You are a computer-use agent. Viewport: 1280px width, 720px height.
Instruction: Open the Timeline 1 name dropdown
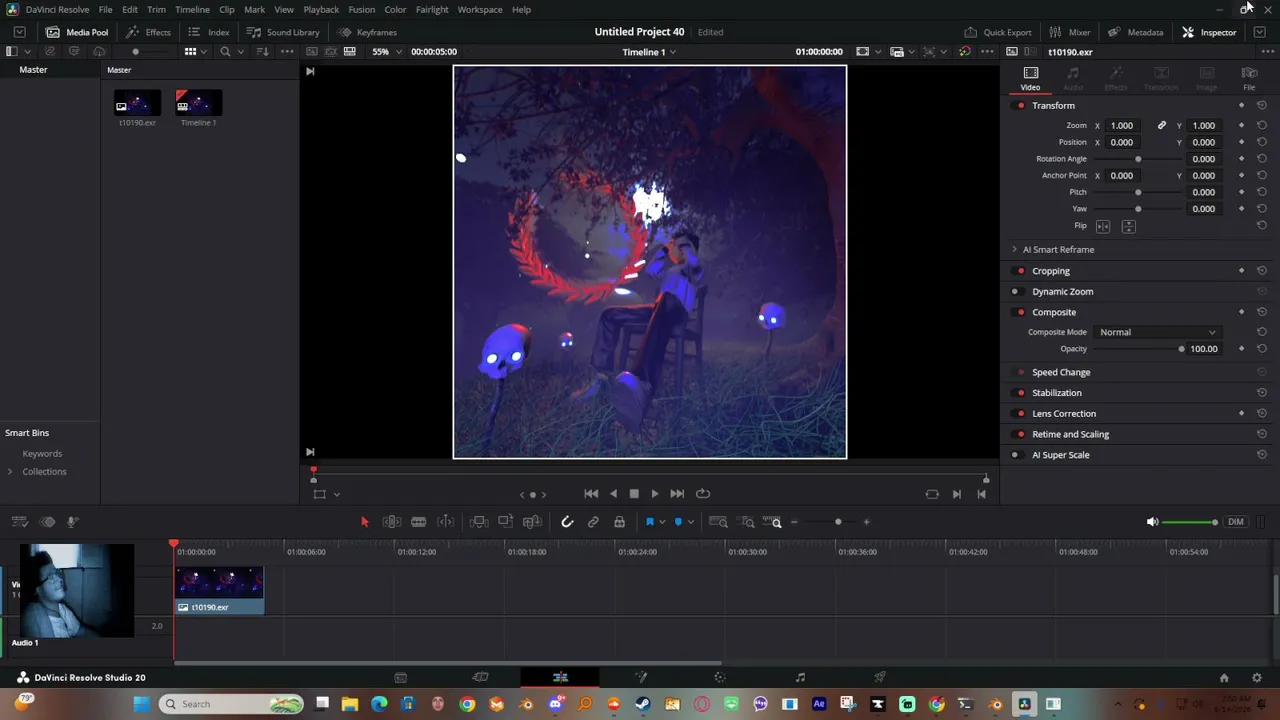649,52
